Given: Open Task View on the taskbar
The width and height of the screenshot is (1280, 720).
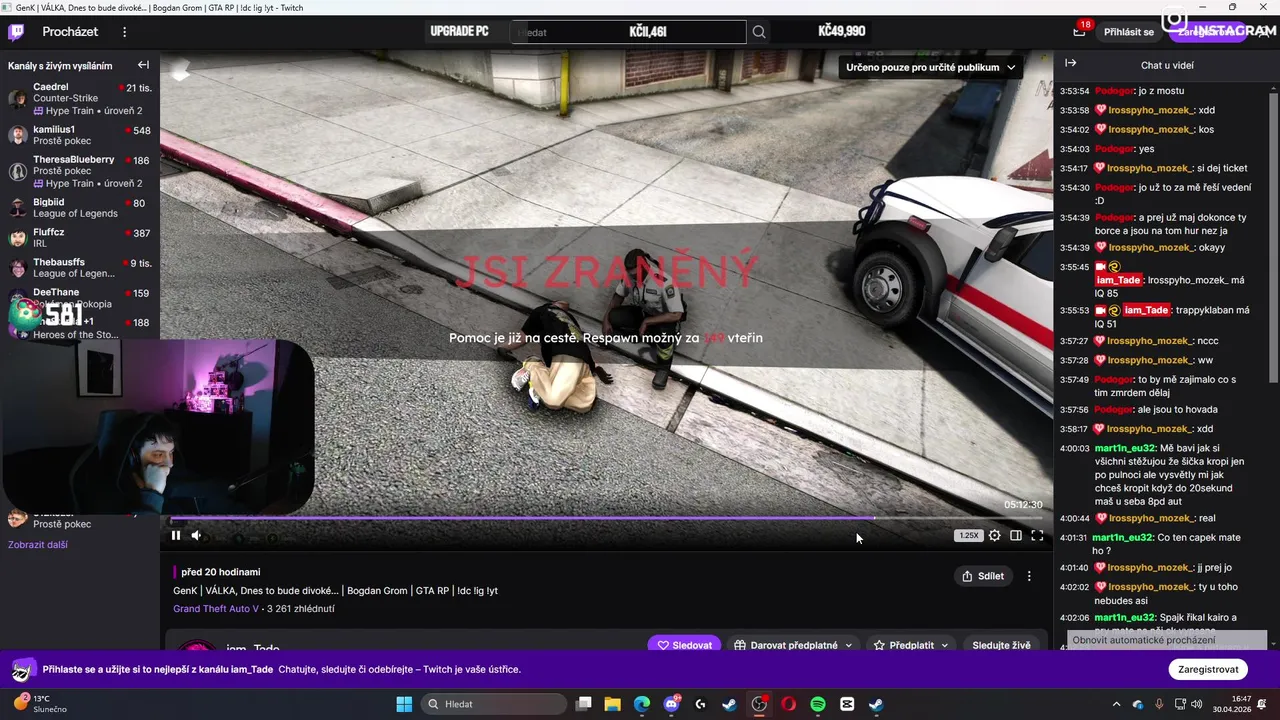Looking at the screenshot, I should (x=584, y=704).
